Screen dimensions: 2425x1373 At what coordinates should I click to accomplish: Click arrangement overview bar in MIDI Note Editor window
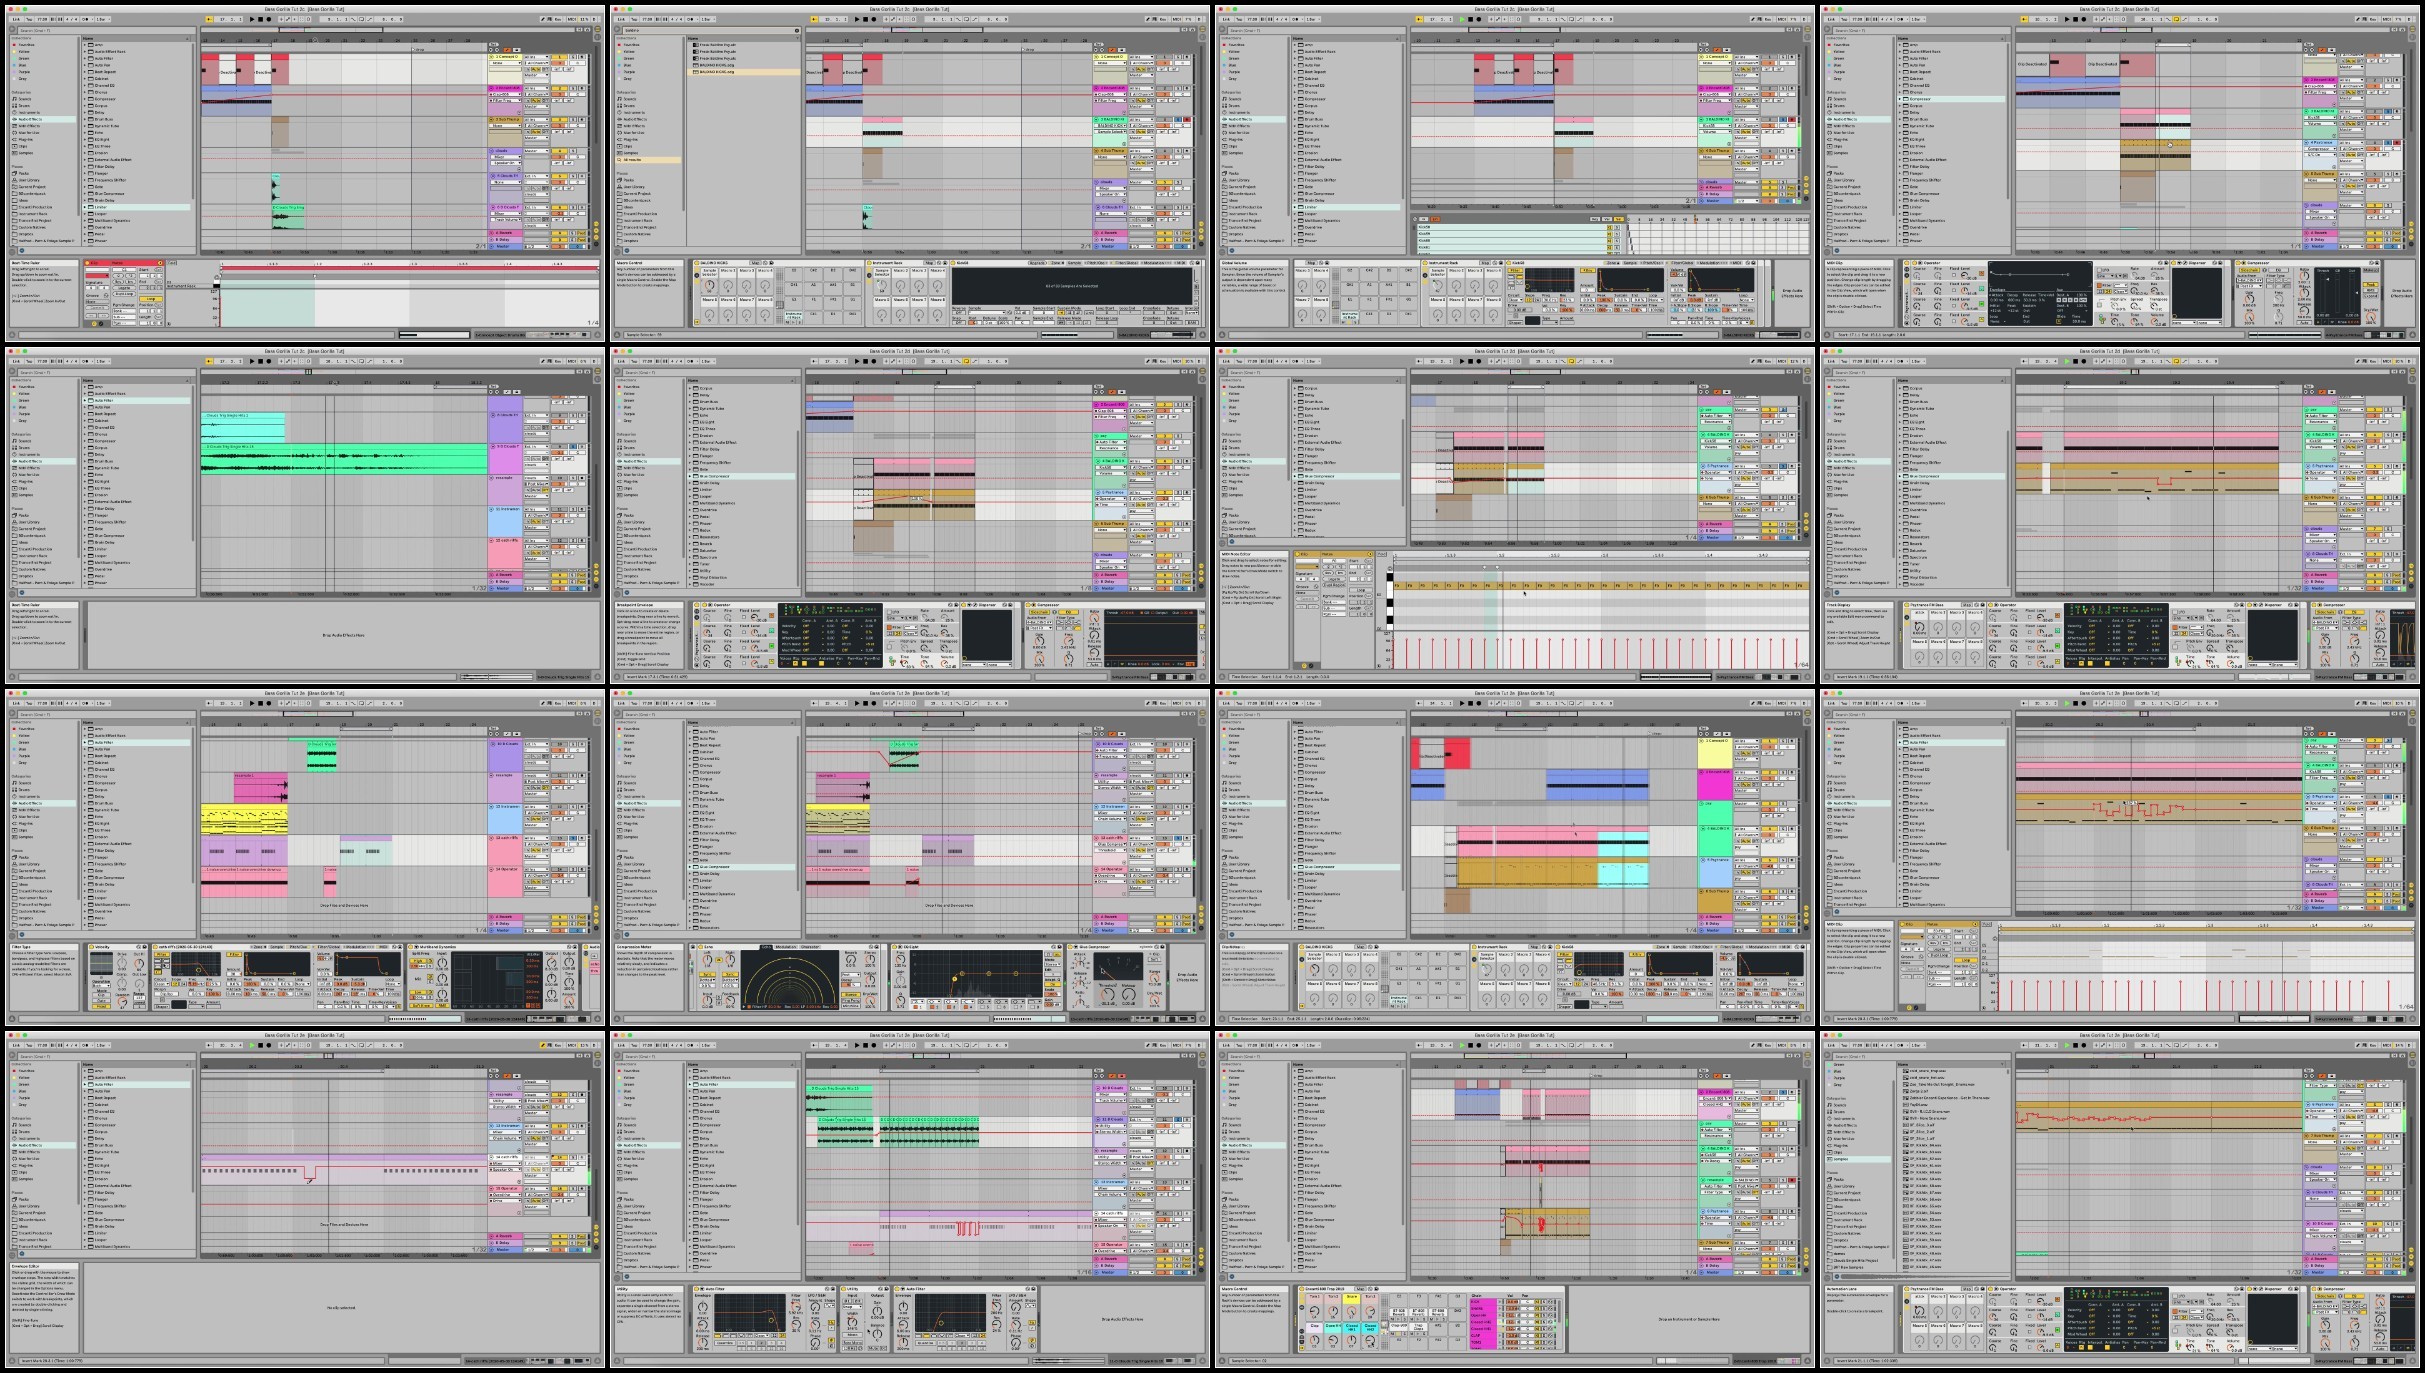pos(1598,372)
